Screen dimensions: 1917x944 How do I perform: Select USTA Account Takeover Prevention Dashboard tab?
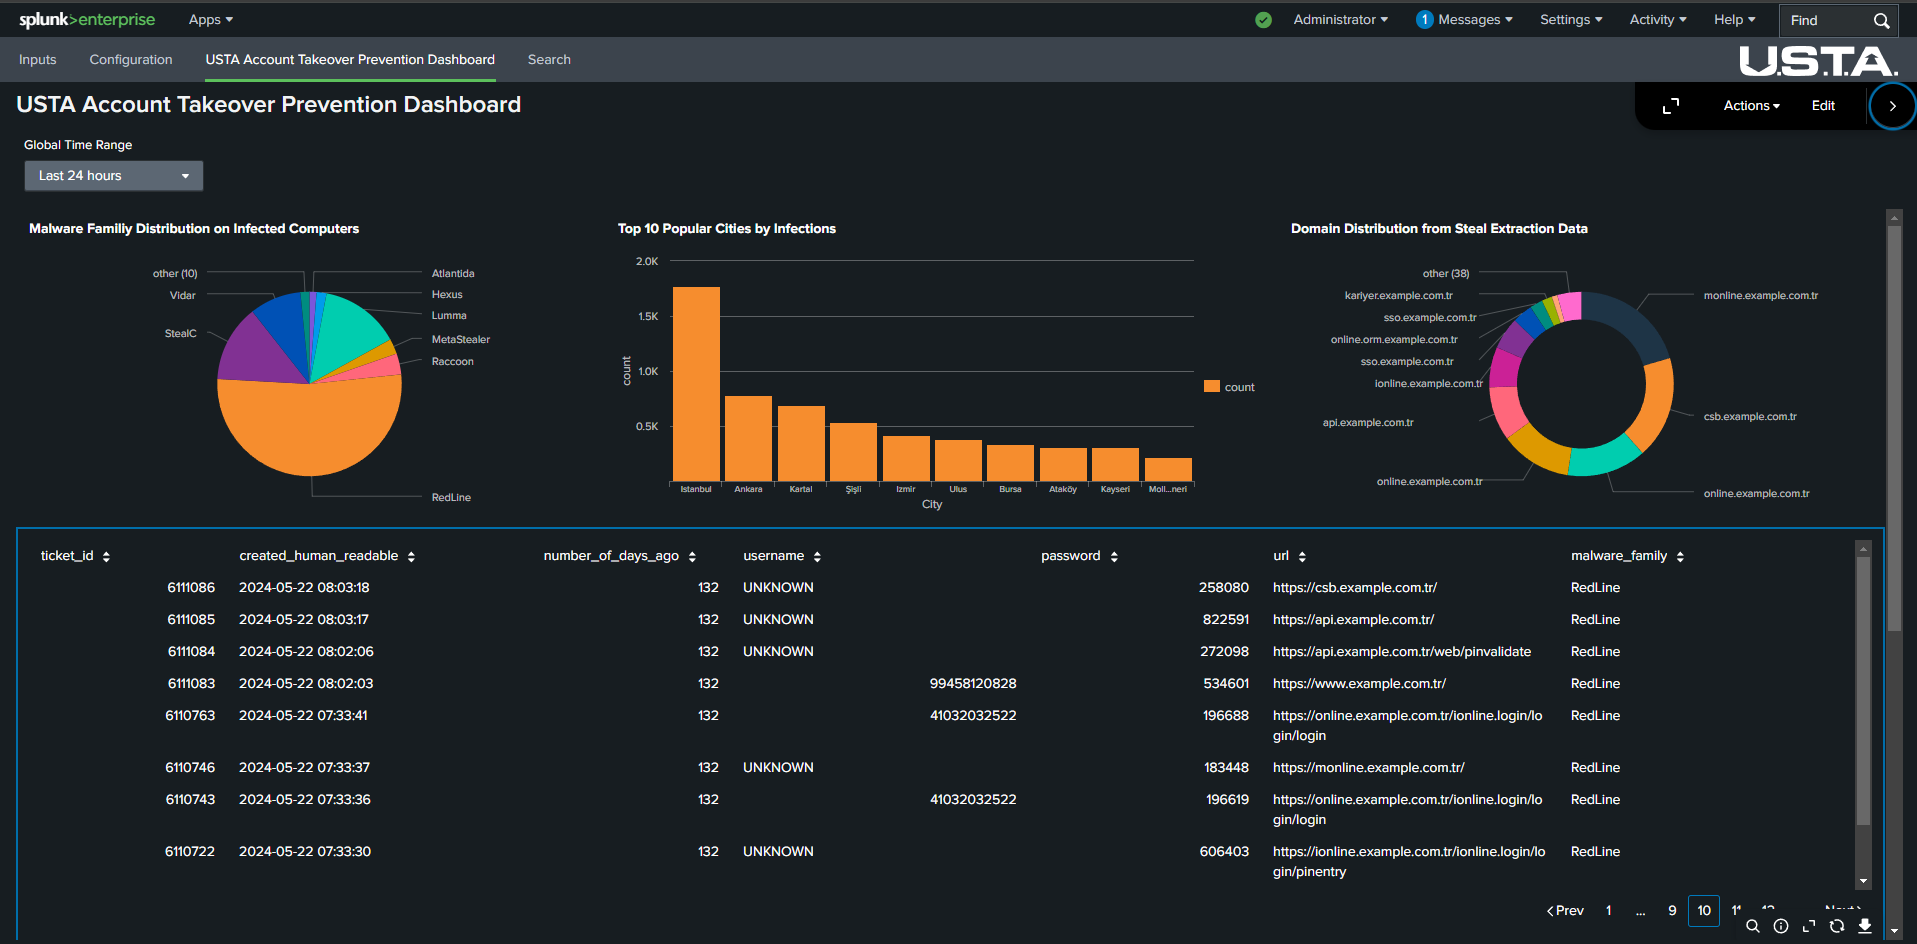click(x=350, y=60)
